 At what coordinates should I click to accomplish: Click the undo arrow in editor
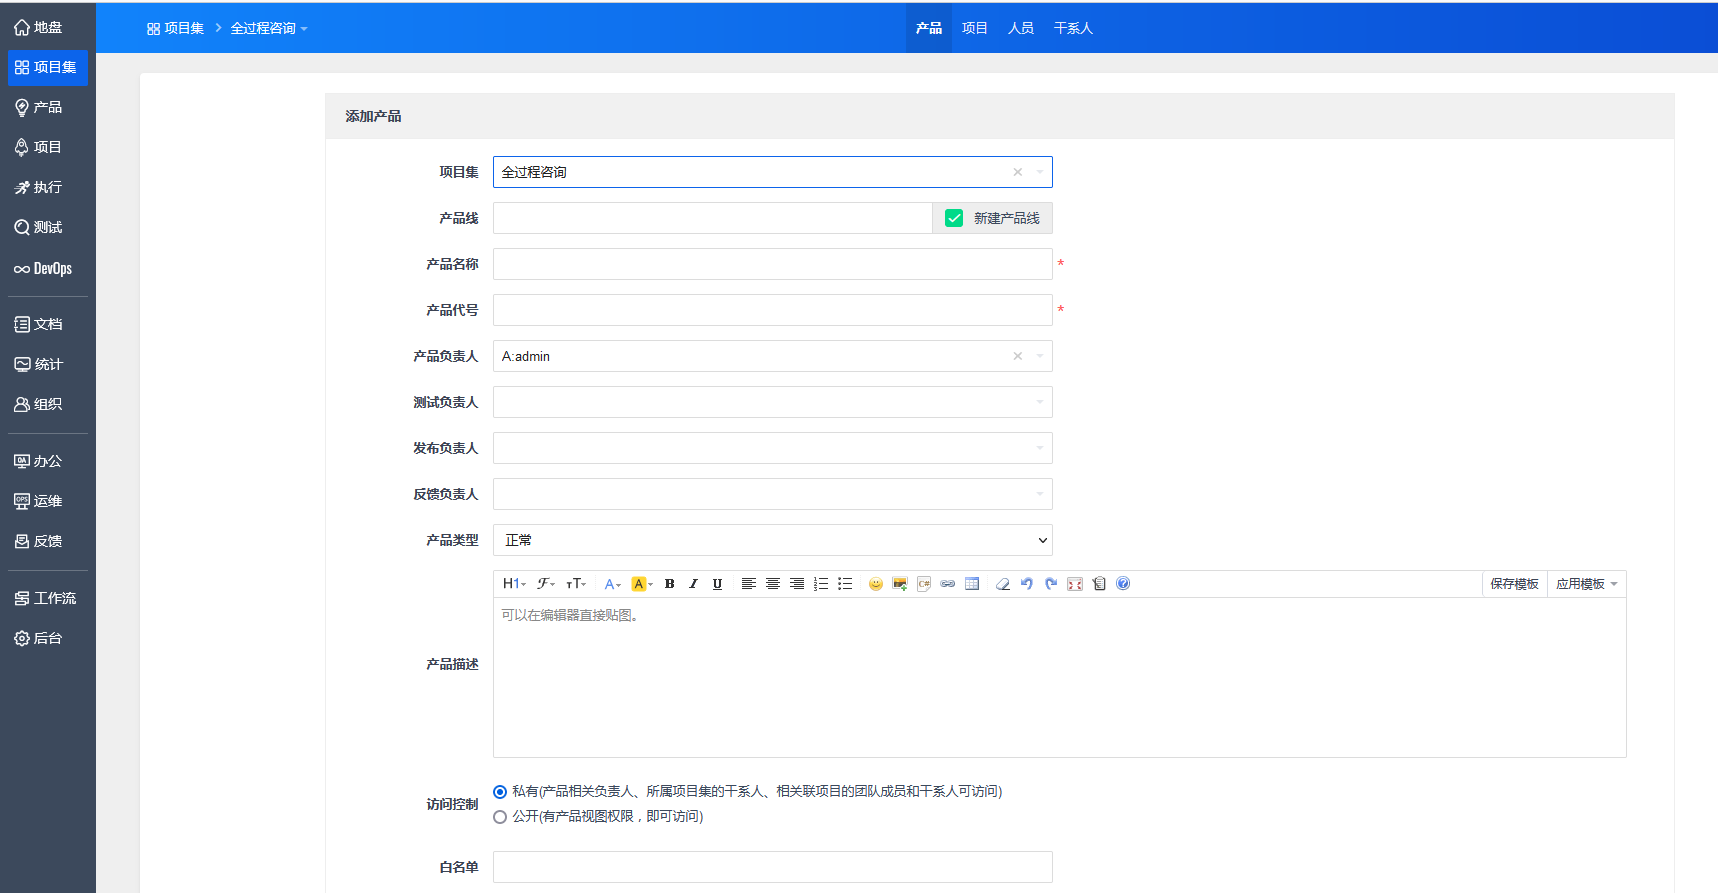coord(1027,584)
